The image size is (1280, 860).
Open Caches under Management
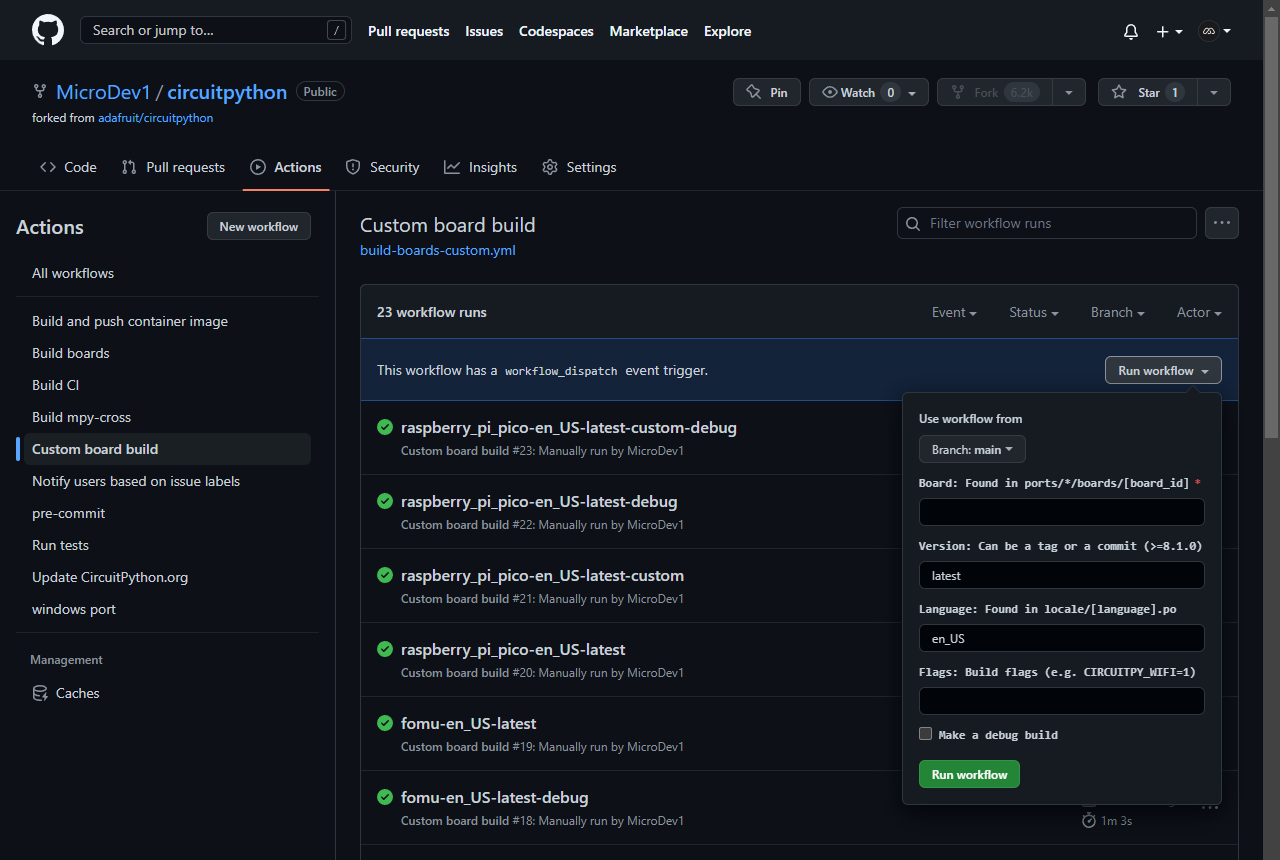66,693
